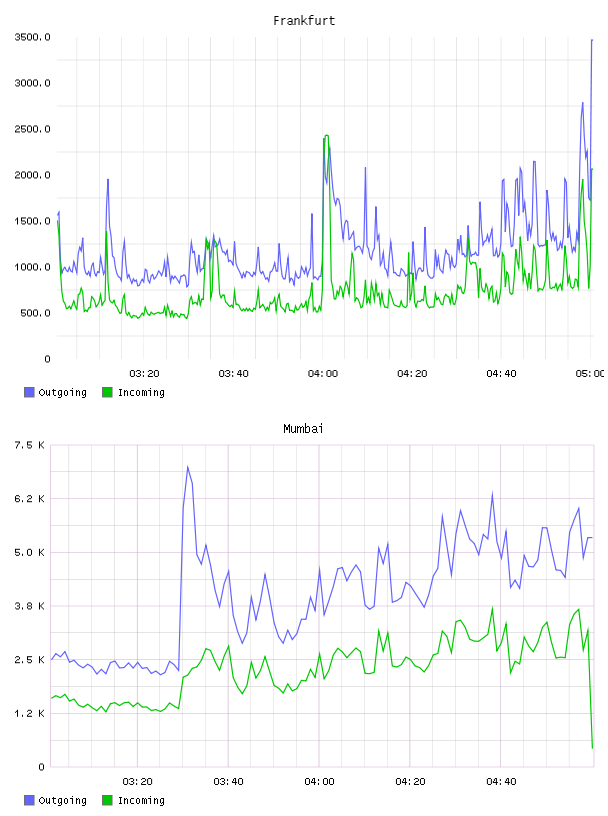This screenshot has width=608, height=816.
Task: Click the 3500.0 y-axis label in Frankfurt chart
Action: tap(32, 37)
